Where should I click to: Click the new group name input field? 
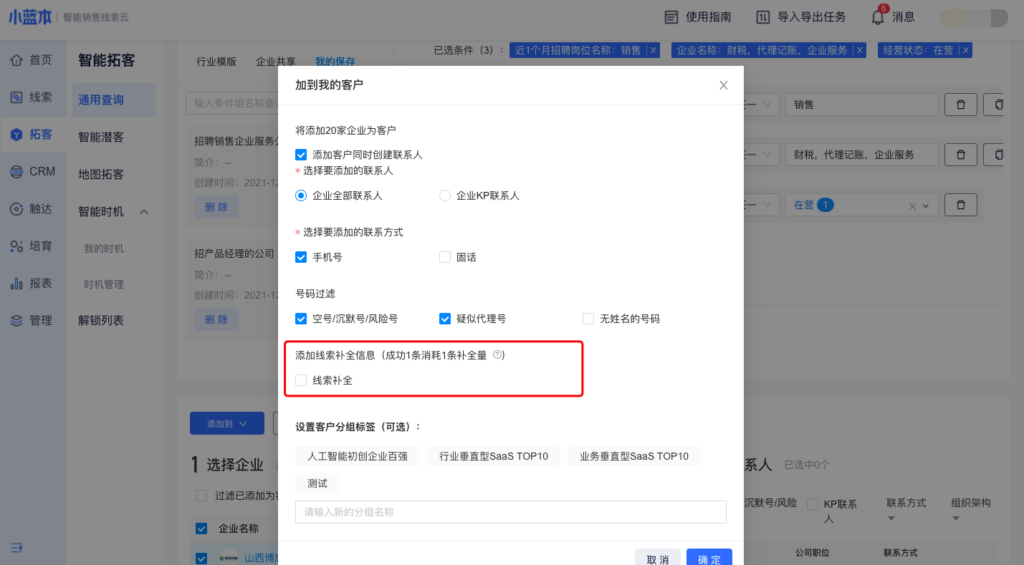[x=510, y=512]
